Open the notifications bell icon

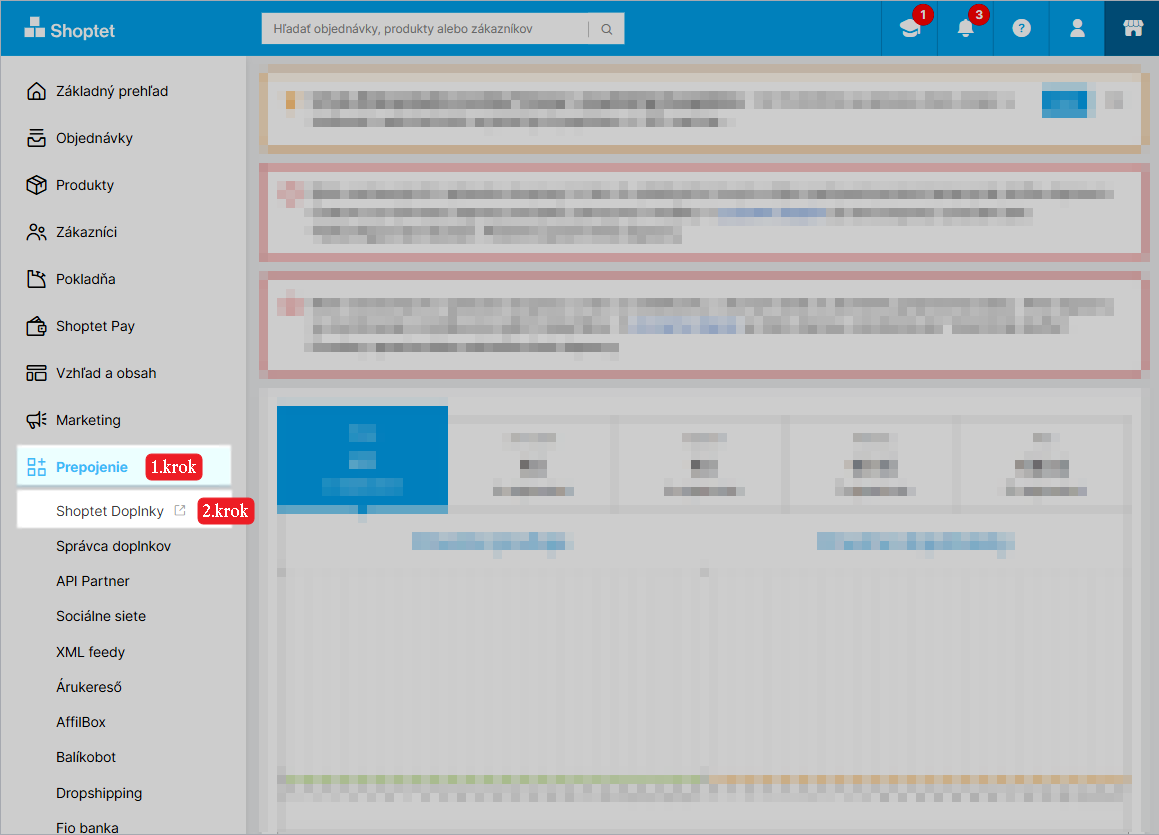point(965,29)
